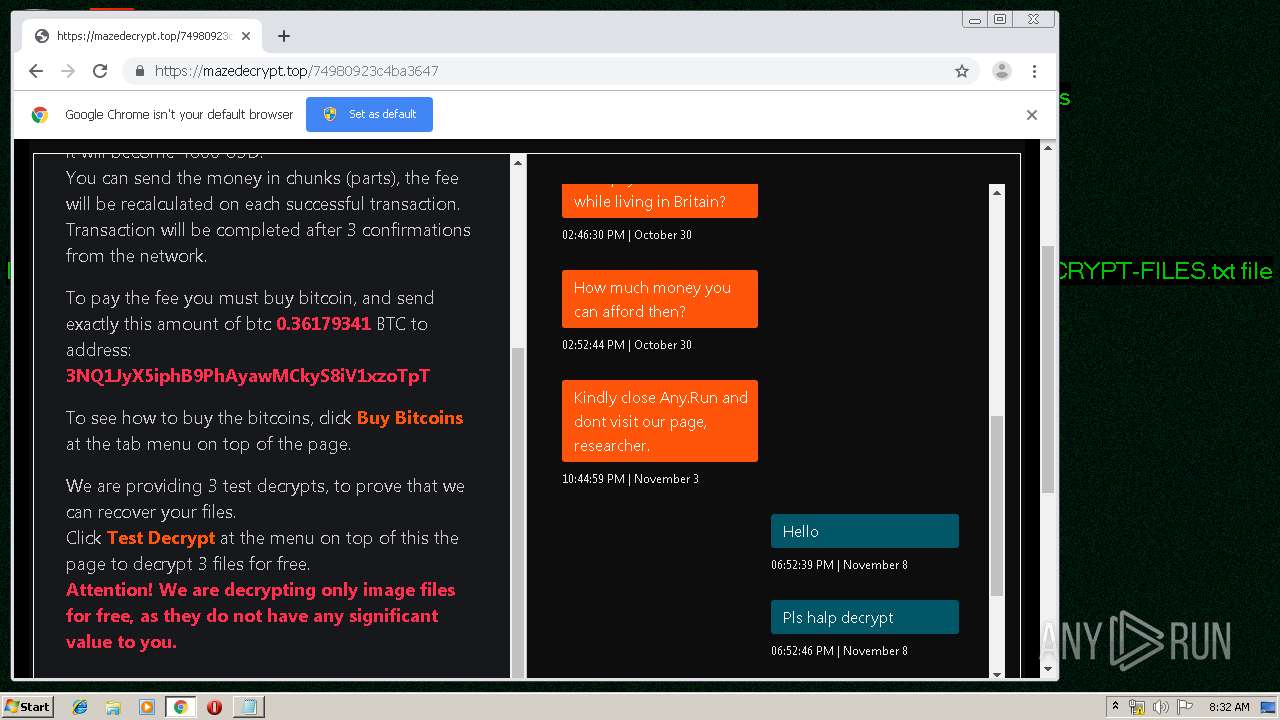The width and height of the screenshot is (1280, 720).
Task: Click the Action Center flag icon
Action: [x=1183, y=707]
